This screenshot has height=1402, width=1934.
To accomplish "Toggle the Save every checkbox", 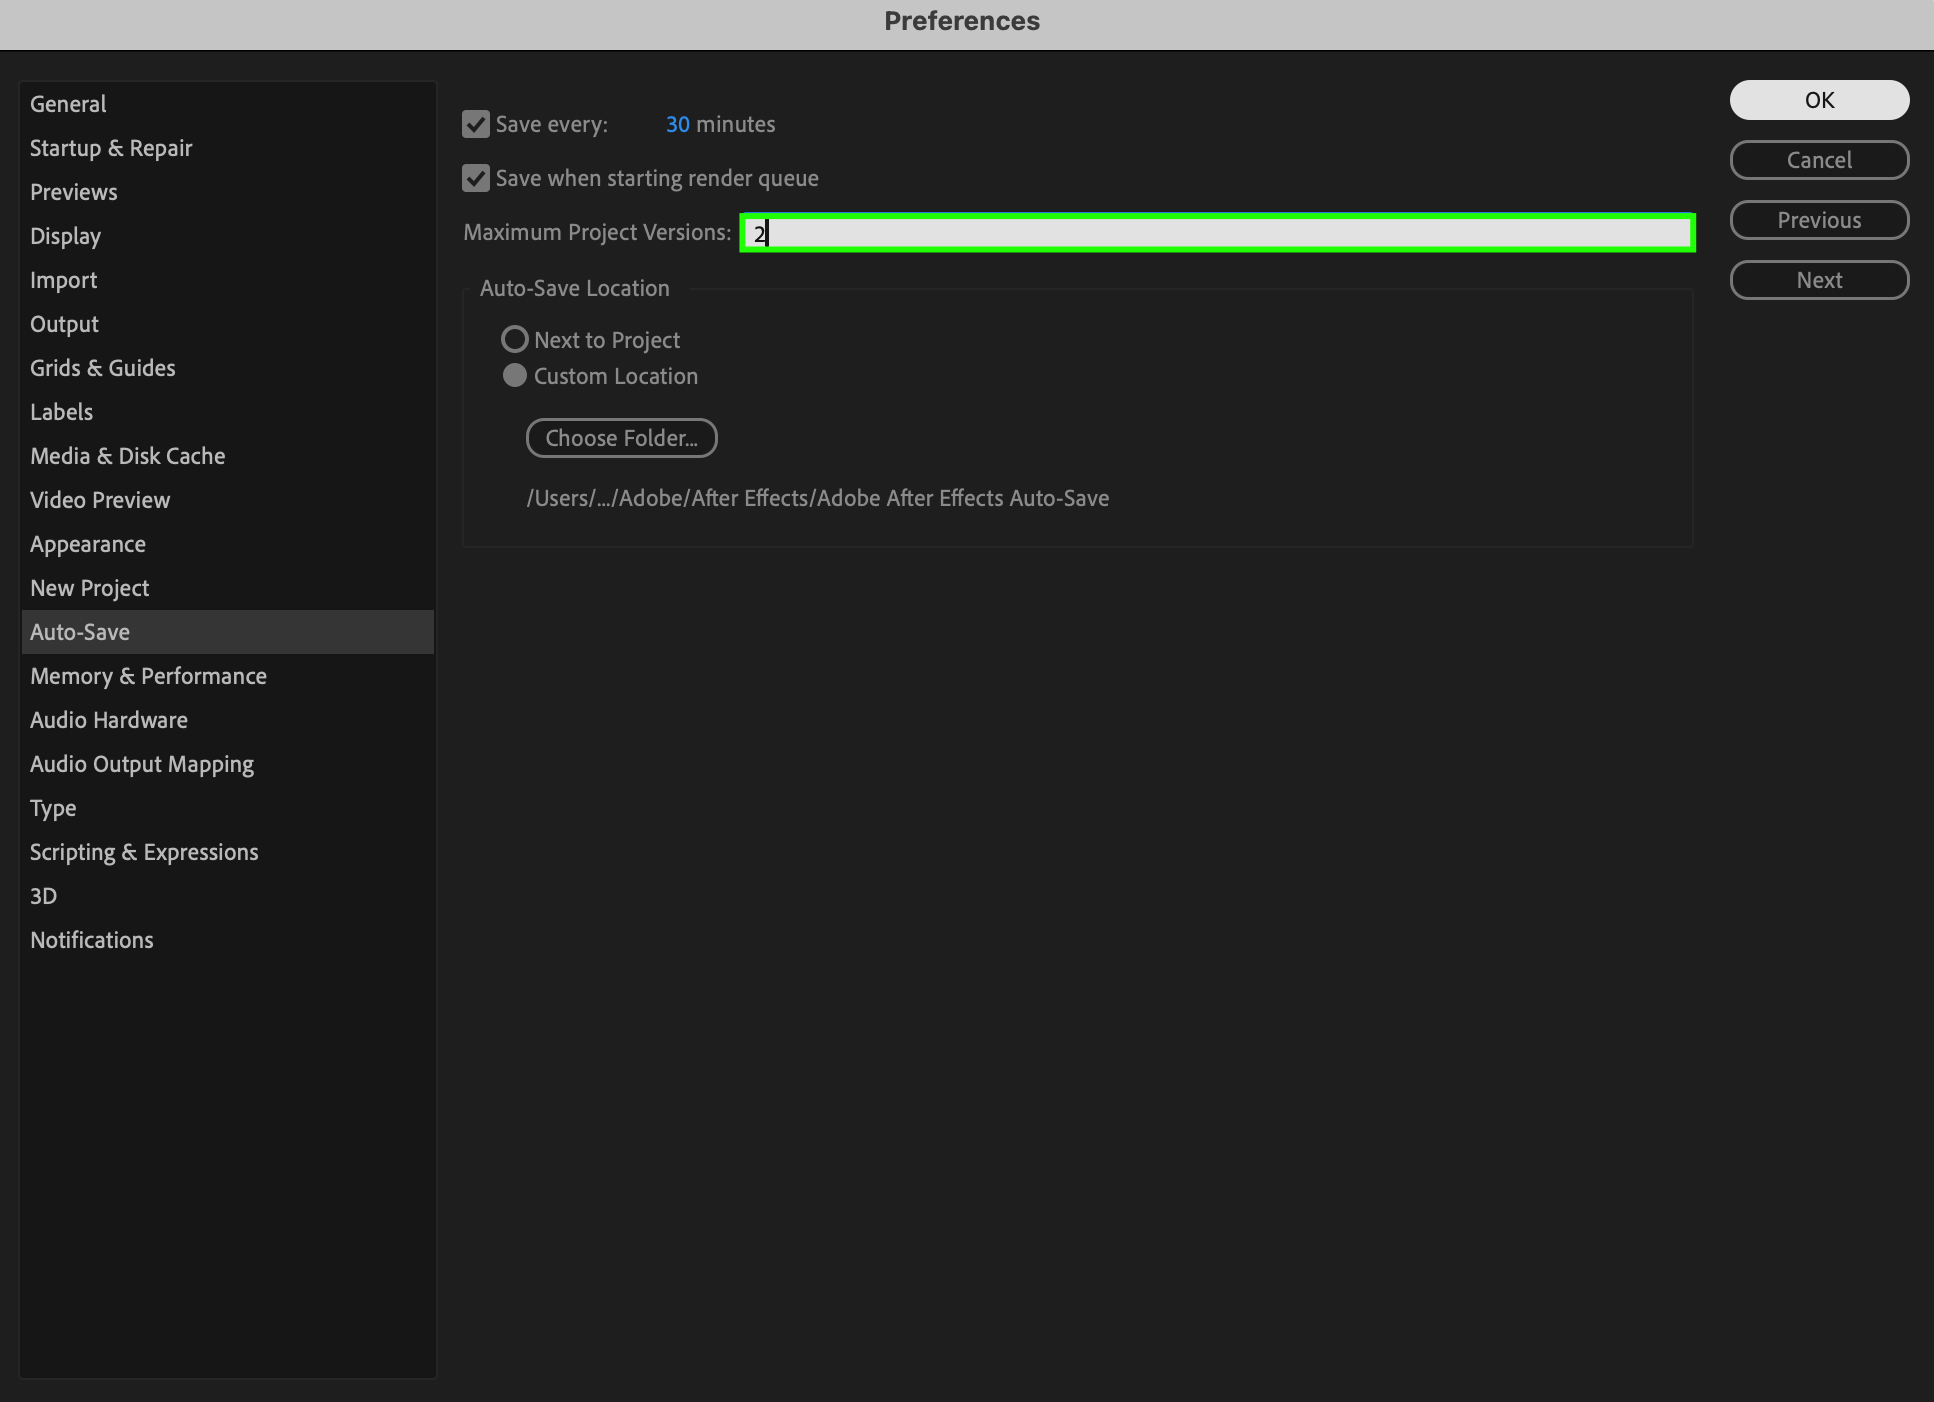I will [476, 125].
